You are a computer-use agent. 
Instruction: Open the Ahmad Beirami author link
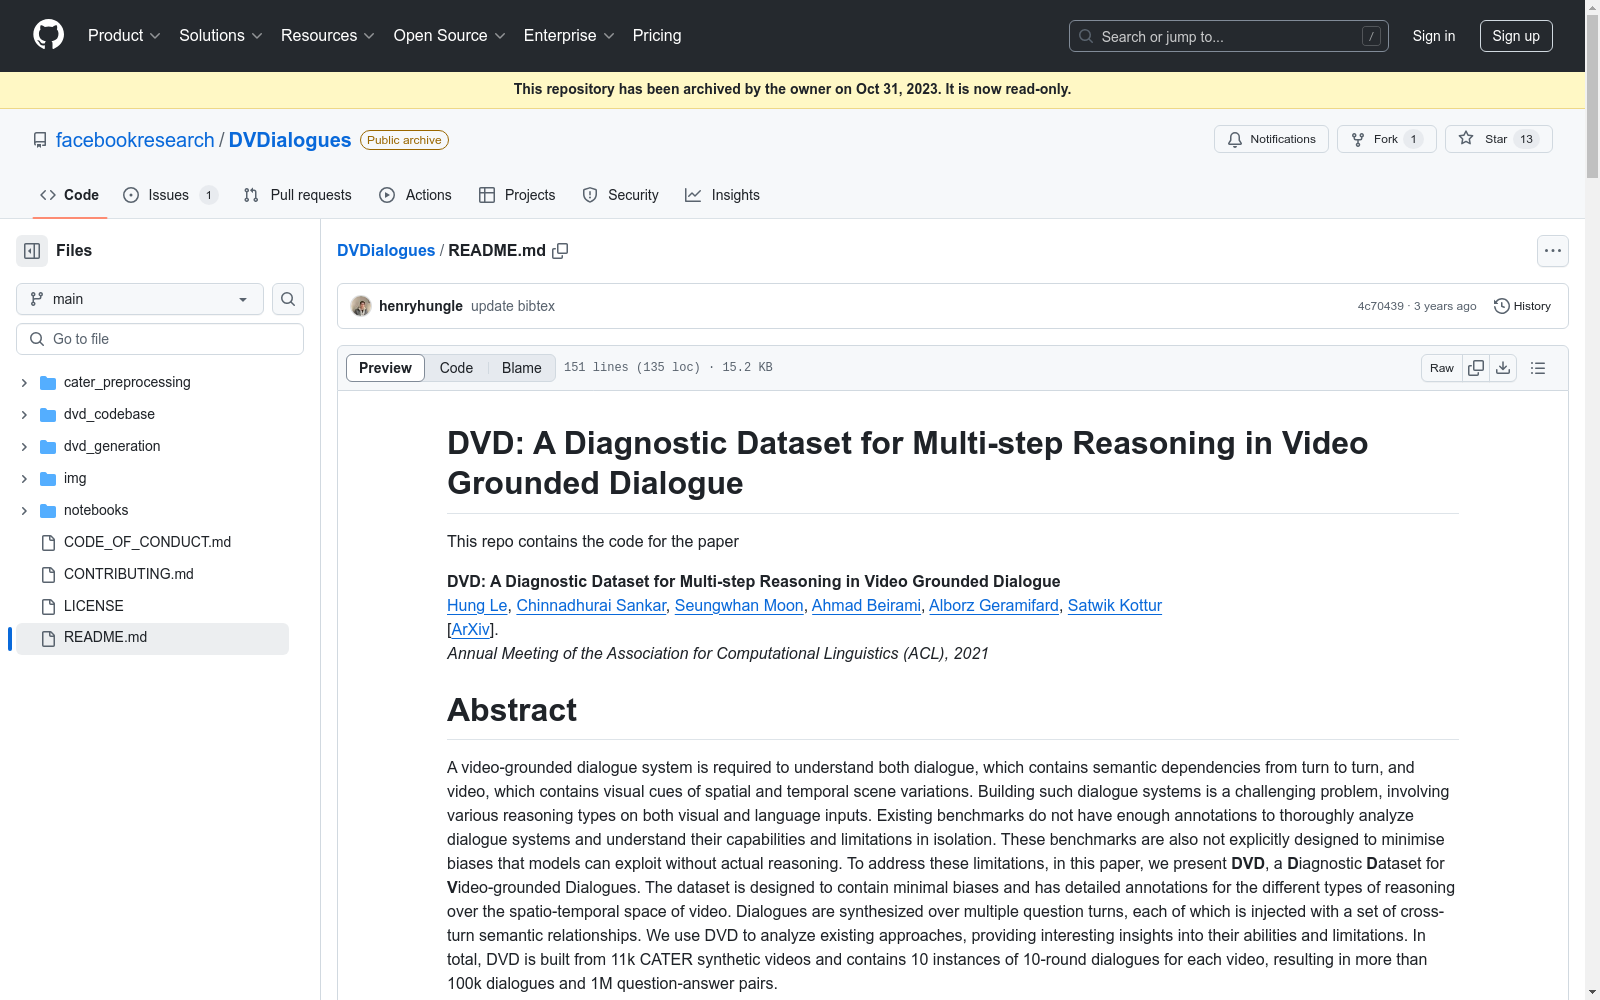coord(866,606)
